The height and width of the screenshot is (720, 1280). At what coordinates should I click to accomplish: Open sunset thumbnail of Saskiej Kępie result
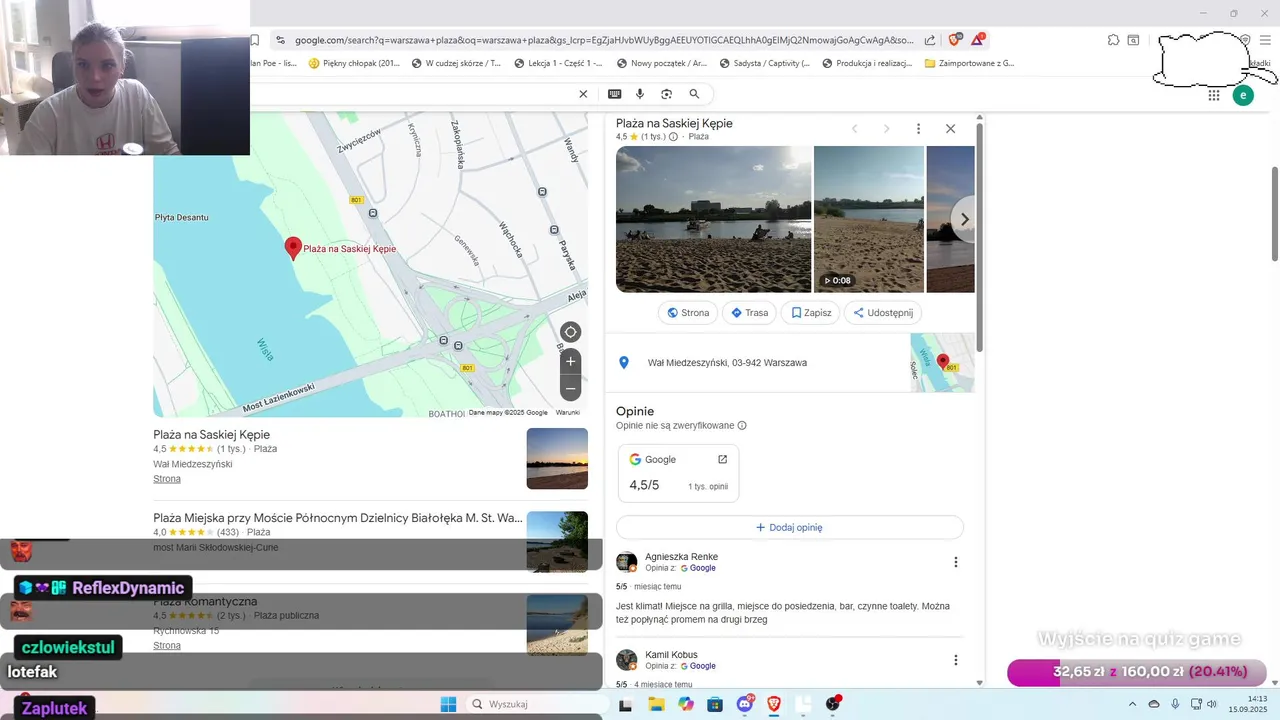click(x=557, y=459)
